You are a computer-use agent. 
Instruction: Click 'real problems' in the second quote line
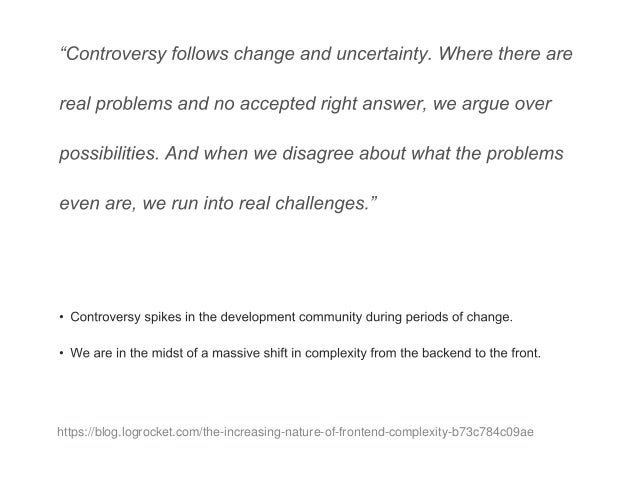pos(116,104)
